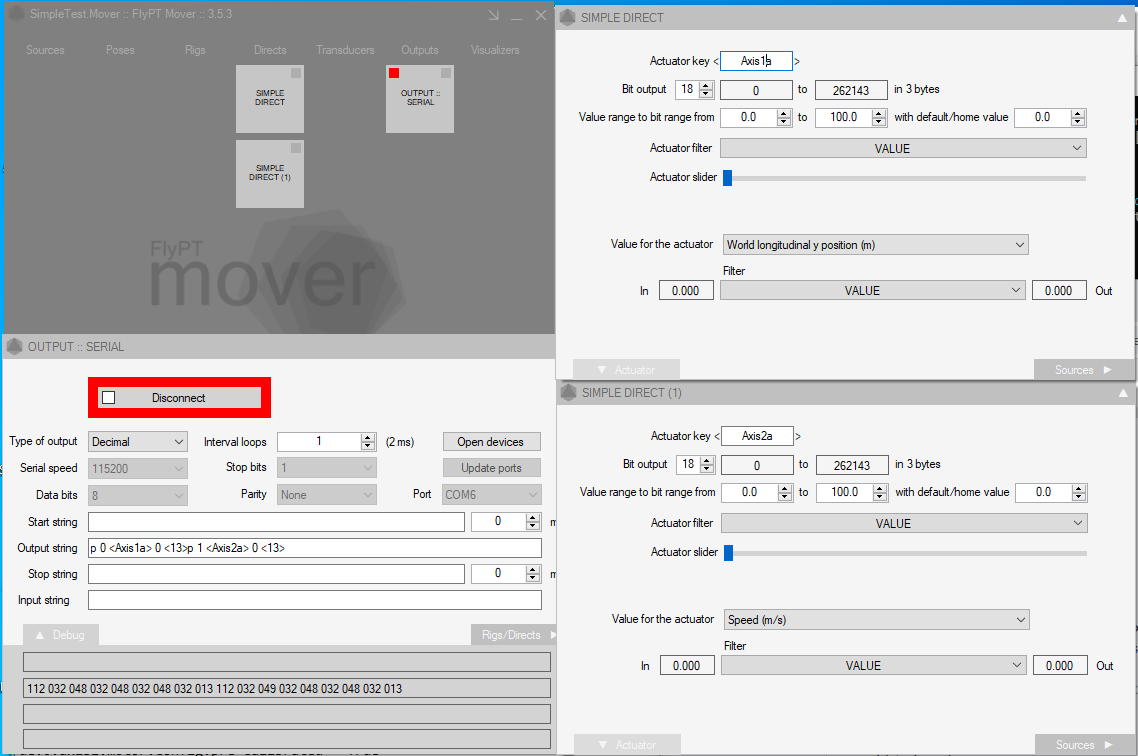This screenshot has width=1138, height=756.
Task: Open the Outputs menu
Action: (420, 50)
